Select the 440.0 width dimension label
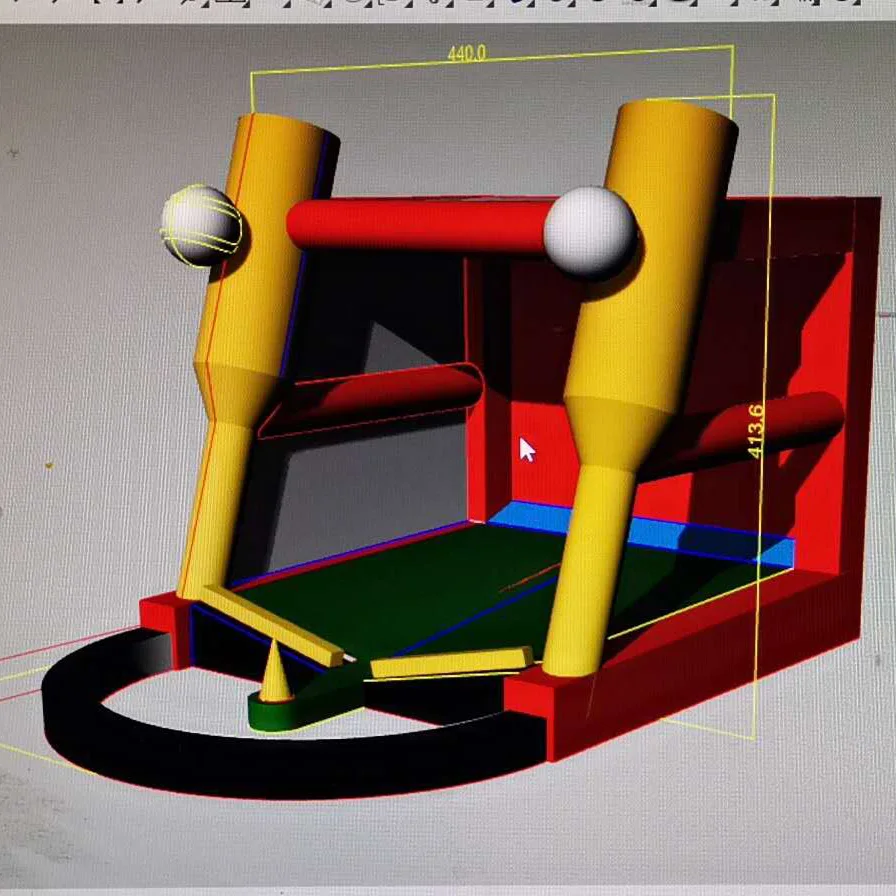Image resolution: width=896 pixels, height=896 pixels. click(x=467, y=54)
